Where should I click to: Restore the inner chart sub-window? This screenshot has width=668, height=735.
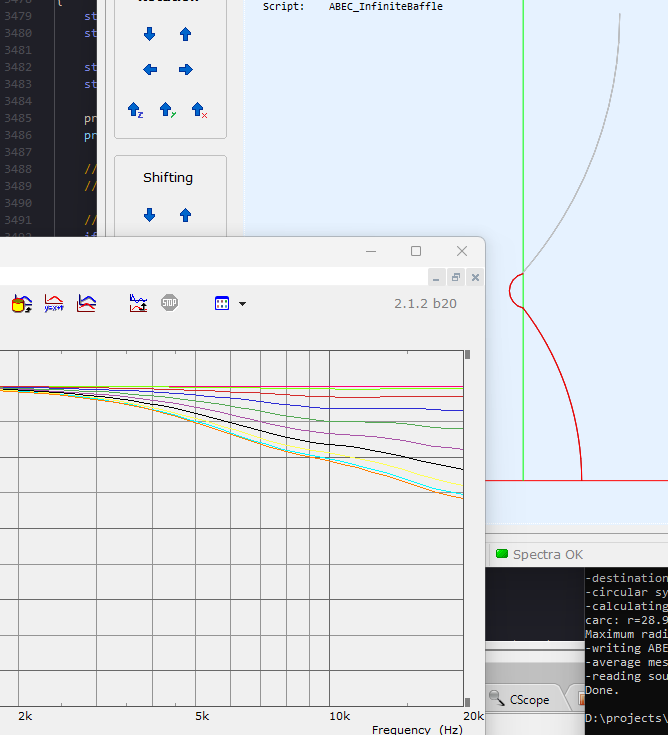(456, 278)
